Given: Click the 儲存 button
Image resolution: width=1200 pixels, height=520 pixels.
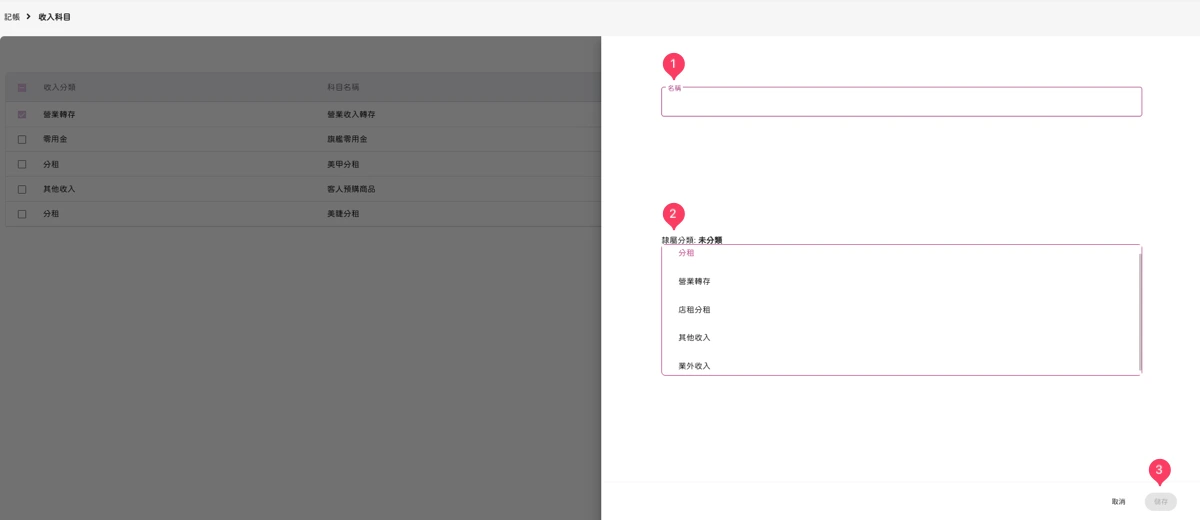Looking at the screenshot, I should (1161, 502).
